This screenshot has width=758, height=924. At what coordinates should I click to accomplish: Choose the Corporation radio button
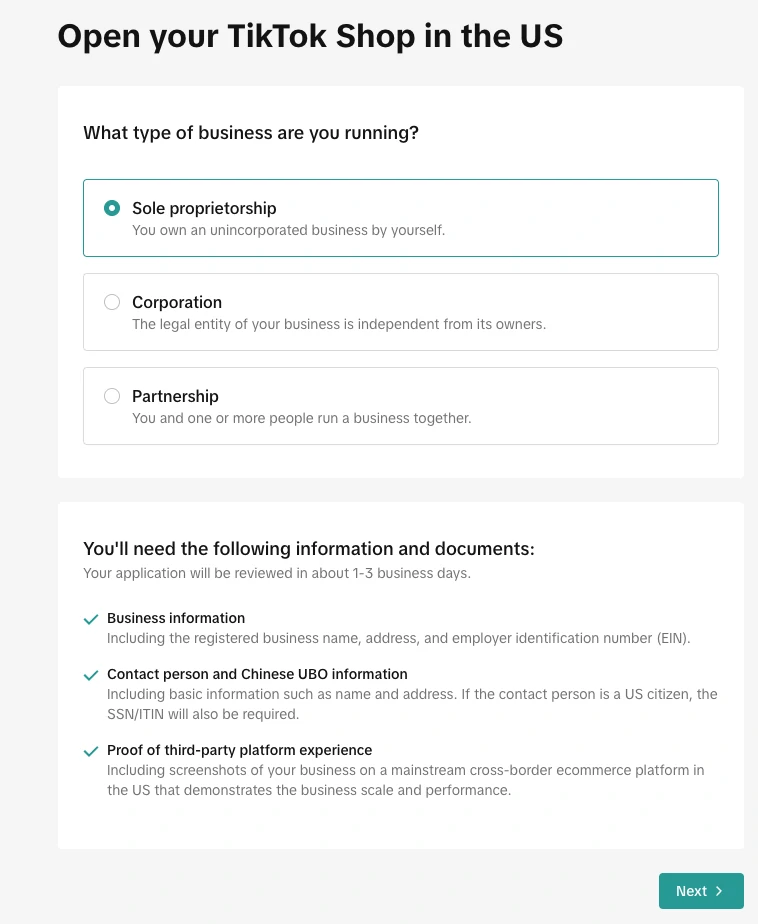[x=112, y=302]
